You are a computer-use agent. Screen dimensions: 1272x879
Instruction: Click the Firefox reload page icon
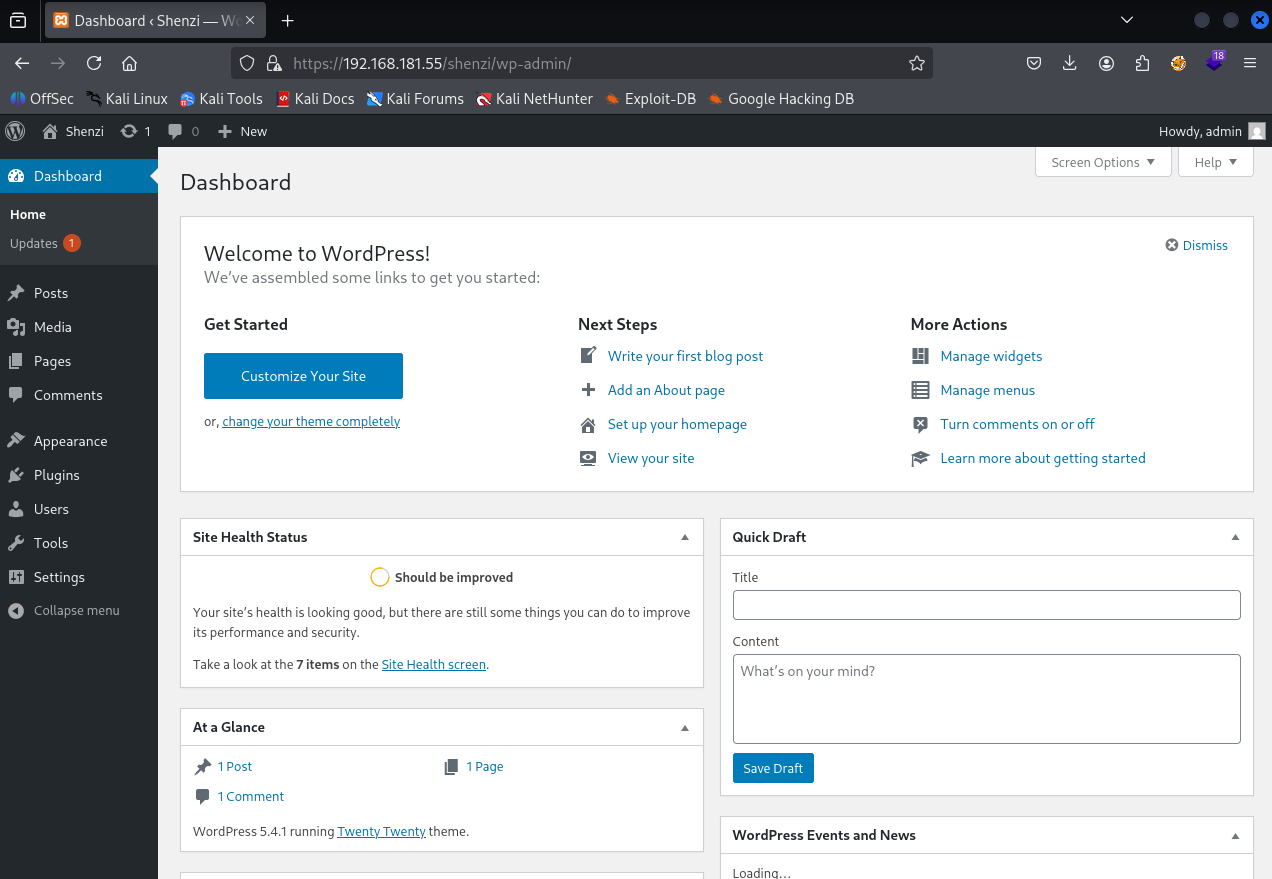click(x=94, y=63)
